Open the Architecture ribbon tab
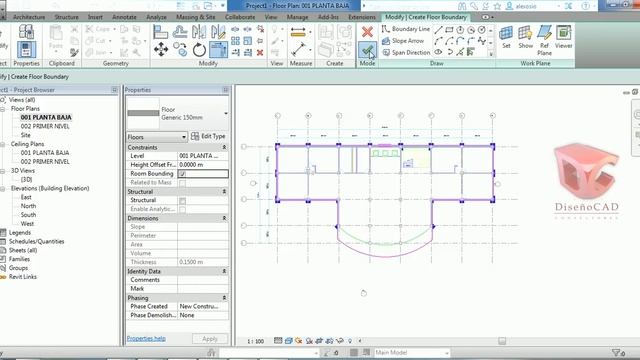This screenshot has width=640, height=360. 29,17
